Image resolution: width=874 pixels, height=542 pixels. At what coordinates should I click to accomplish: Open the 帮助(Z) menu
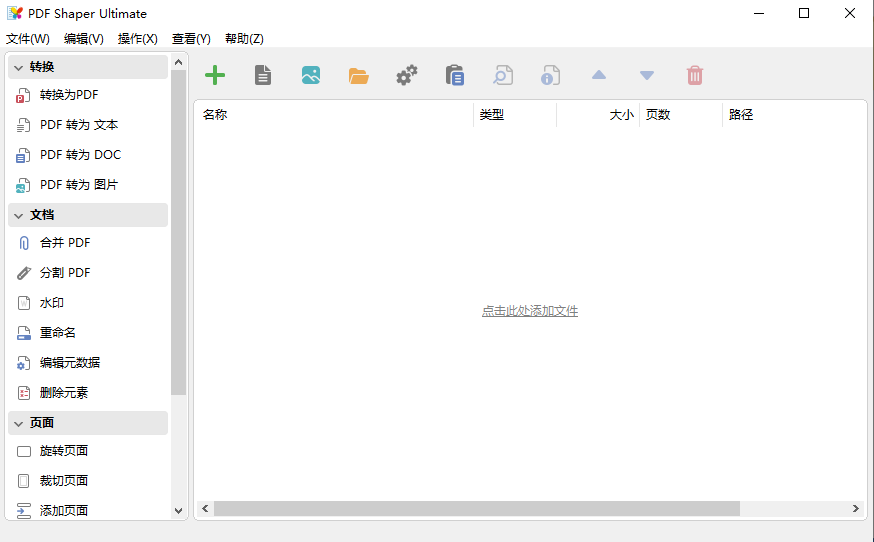[244, 38]
